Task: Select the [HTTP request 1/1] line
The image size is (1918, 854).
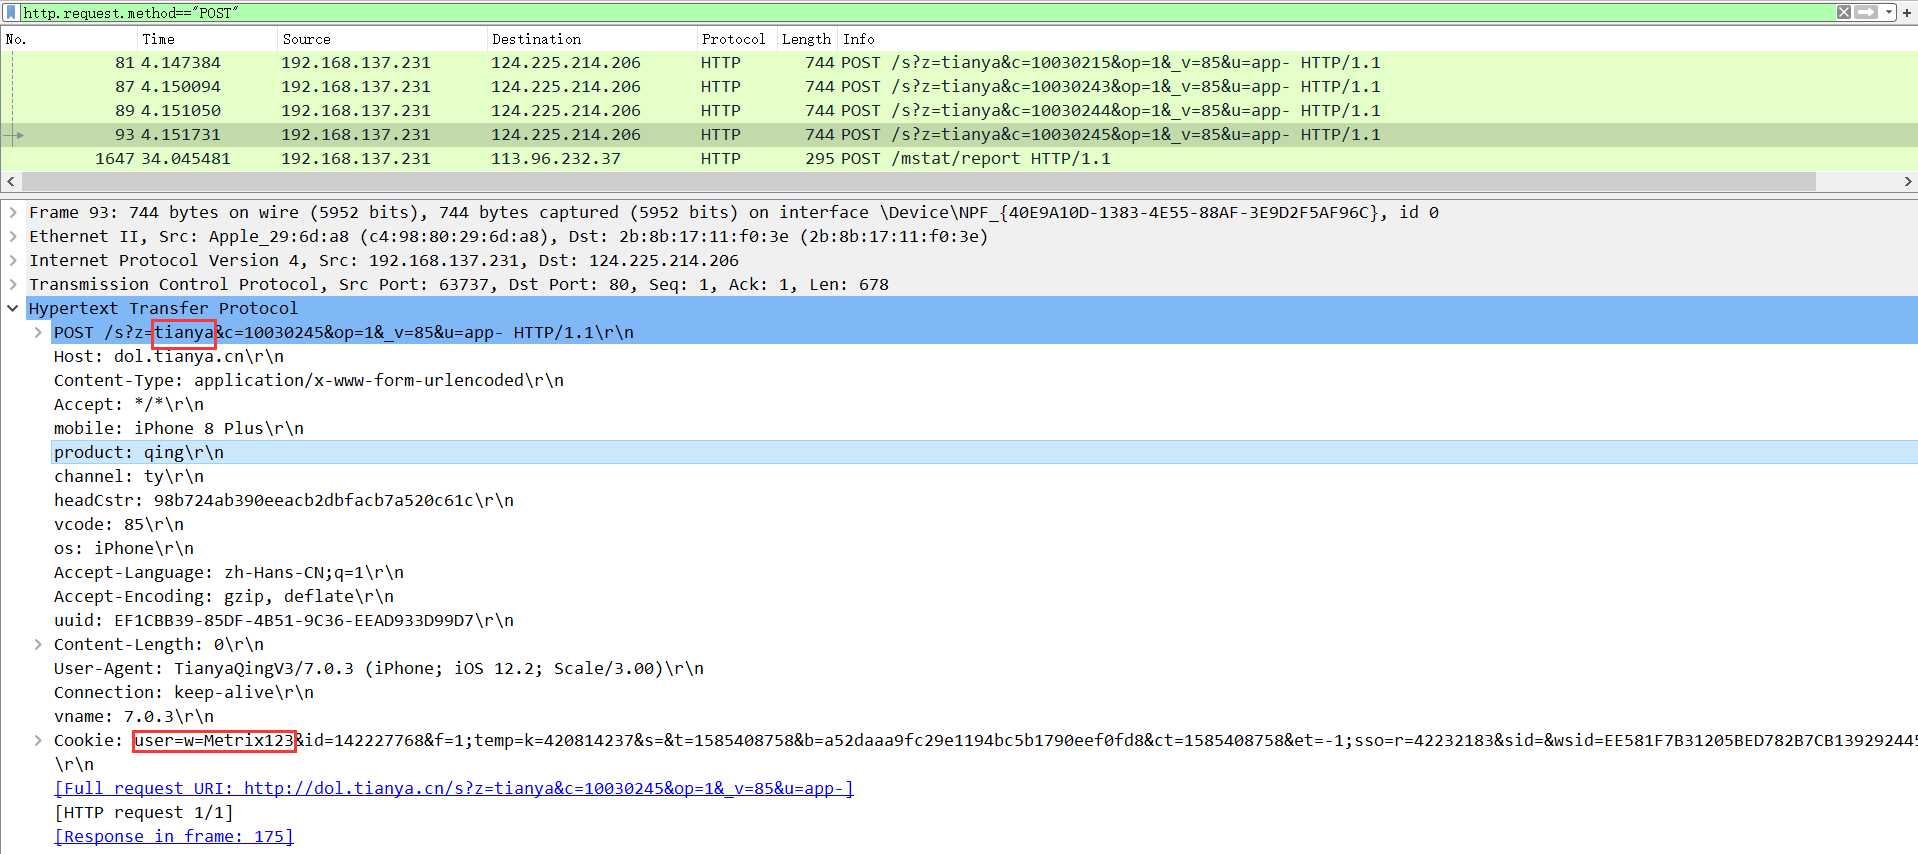Action: (x=144, y=812)
